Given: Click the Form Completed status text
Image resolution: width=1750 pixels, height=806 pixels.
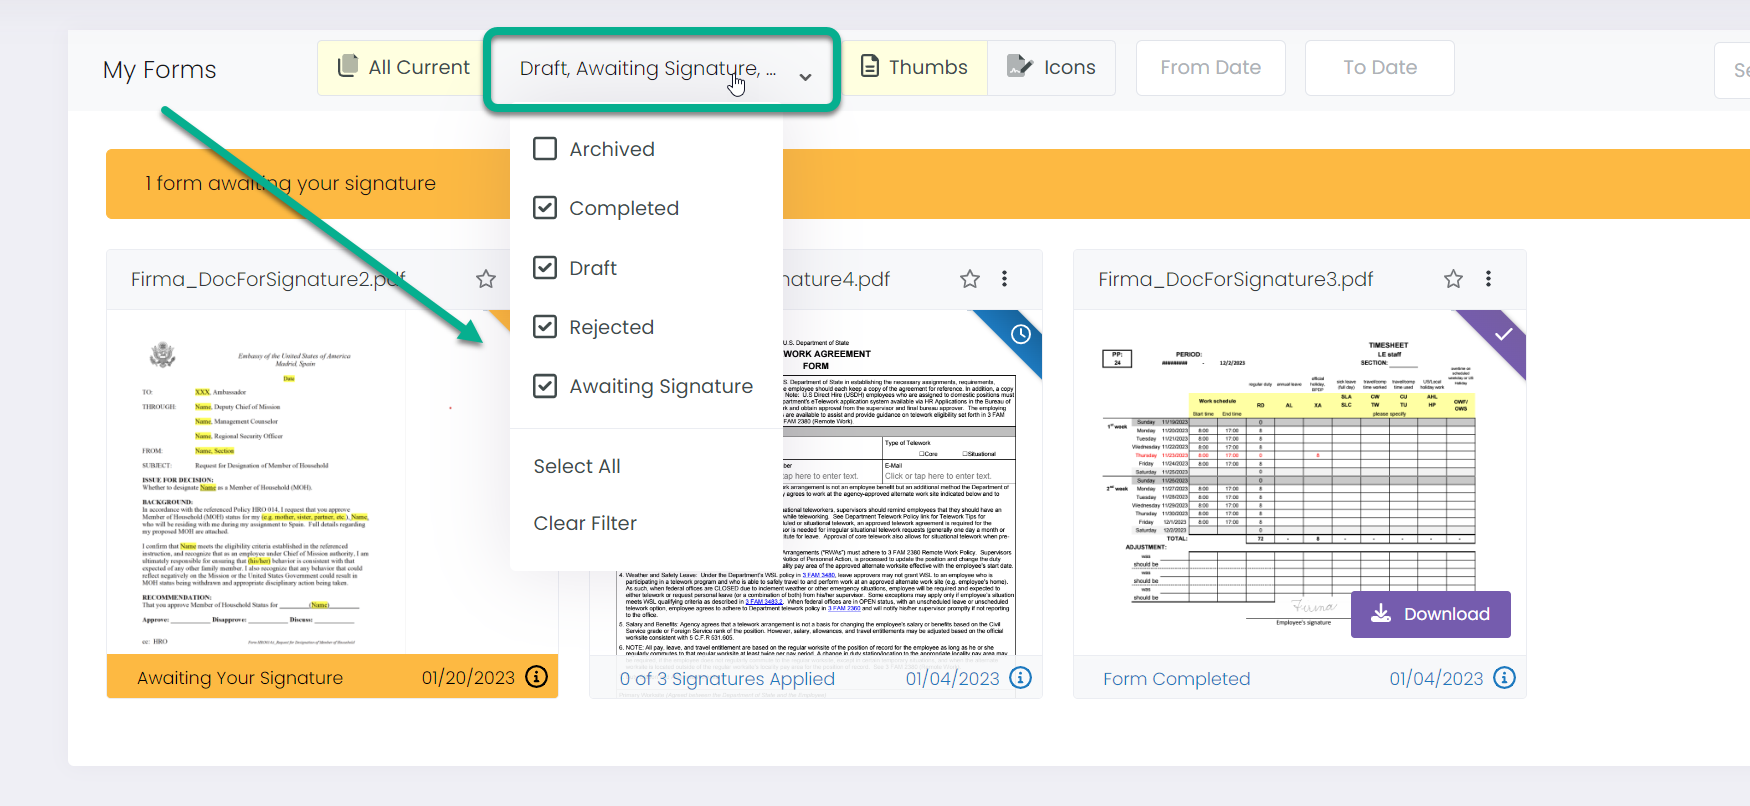Looking at the screenshot, I should pos(1177,679).
